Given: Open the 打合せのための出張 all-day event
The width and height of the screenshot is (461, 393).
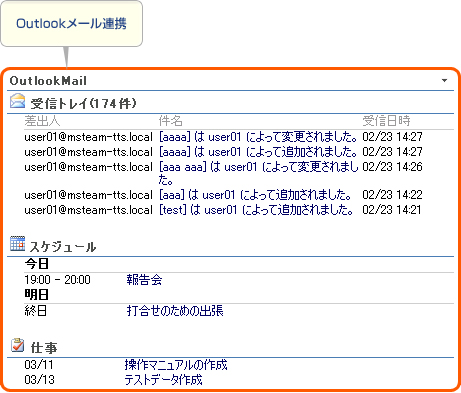Looking at the screenshot, I should coord(175,311).
